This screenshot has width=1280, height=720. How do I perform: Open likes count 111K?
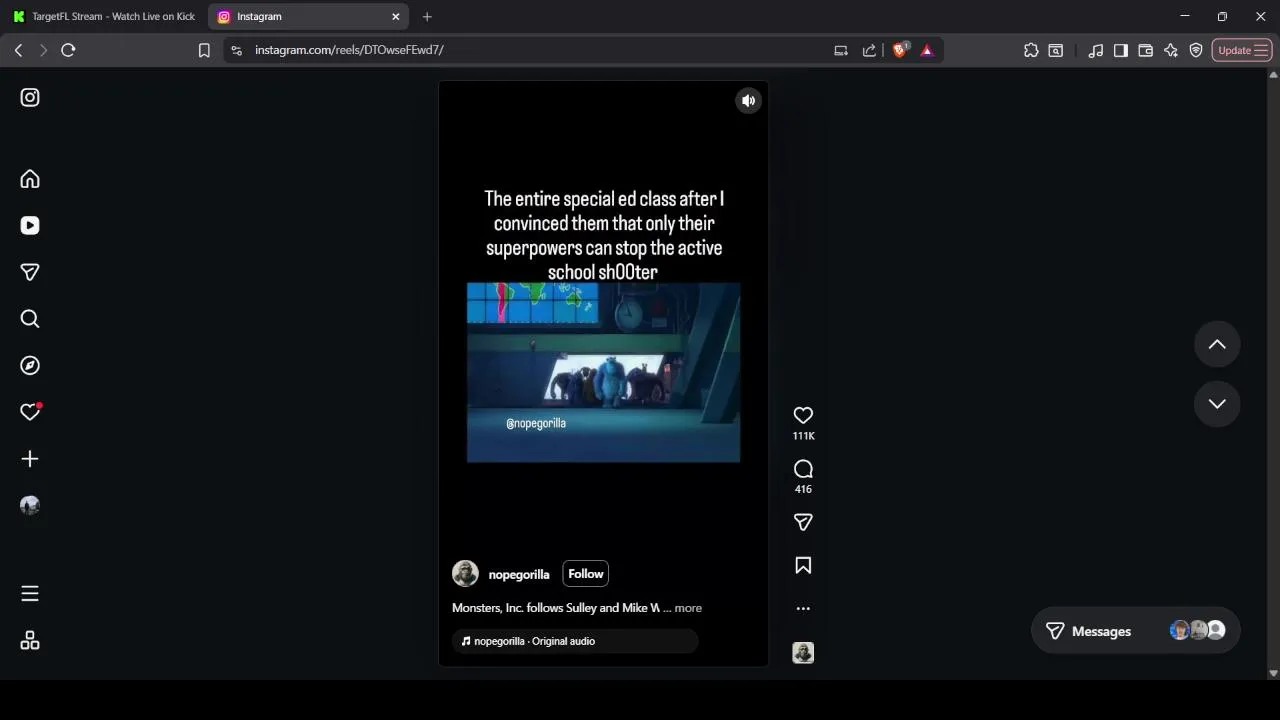pyautogui.click(x=803, y=436)
